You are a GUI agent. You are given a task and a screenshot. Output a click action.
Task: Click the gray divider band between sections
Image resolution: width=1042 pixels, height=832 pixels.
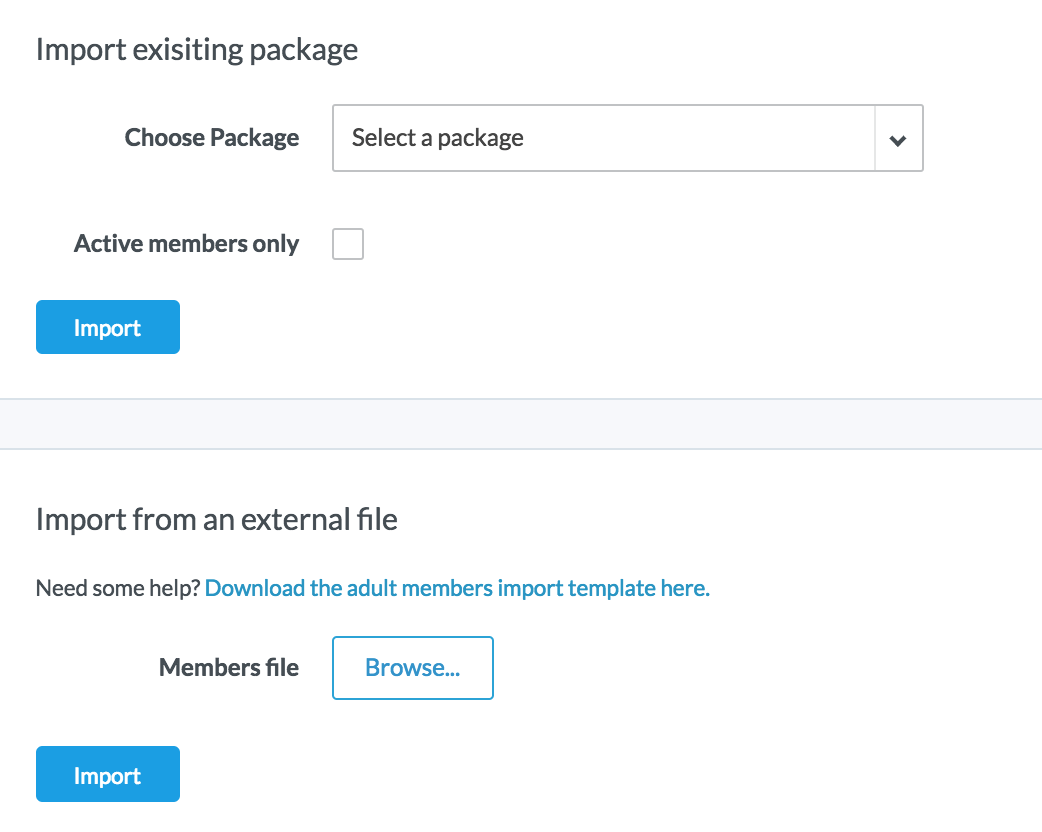coord(520,424)
